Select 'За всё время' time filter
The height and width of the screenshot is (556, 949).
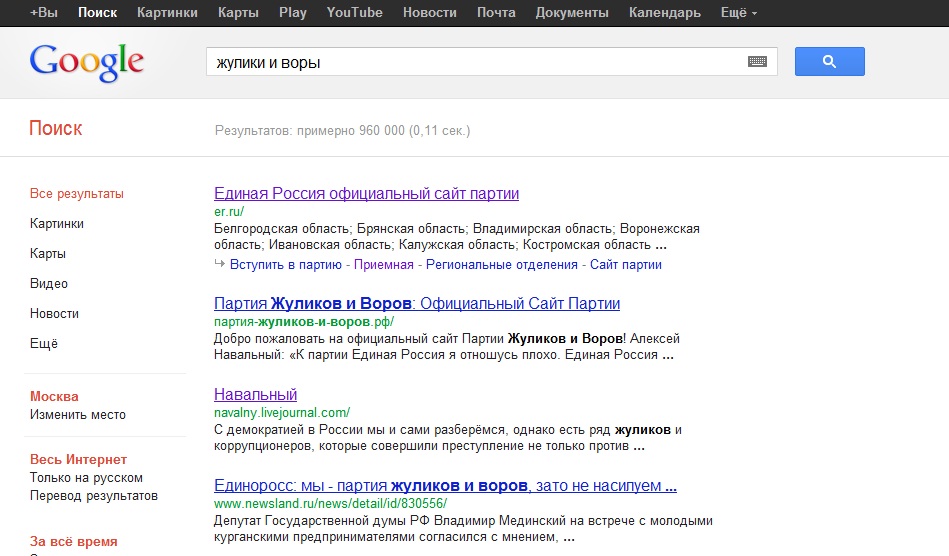tap(74, 541)
